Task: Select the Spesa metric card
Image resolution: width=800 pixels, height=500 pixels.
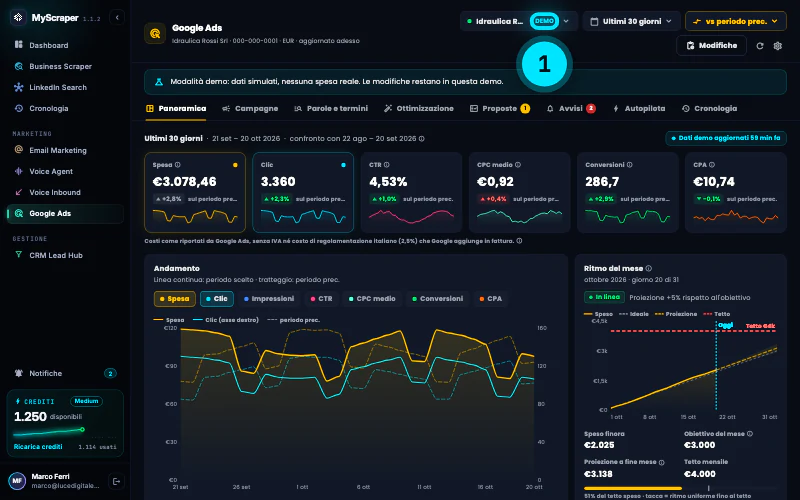Action: coord(195,192)
